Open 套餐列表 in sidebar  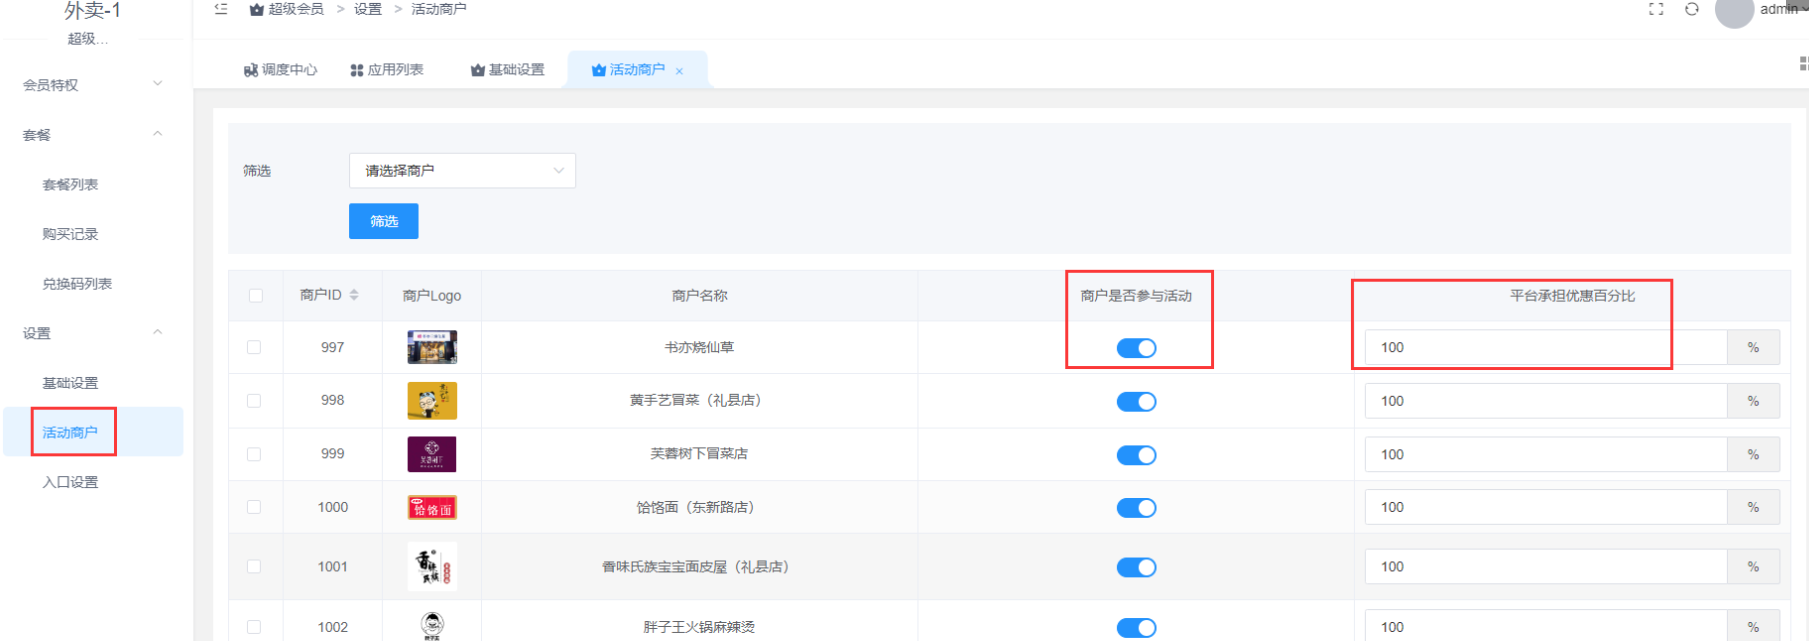coord(70,185)
